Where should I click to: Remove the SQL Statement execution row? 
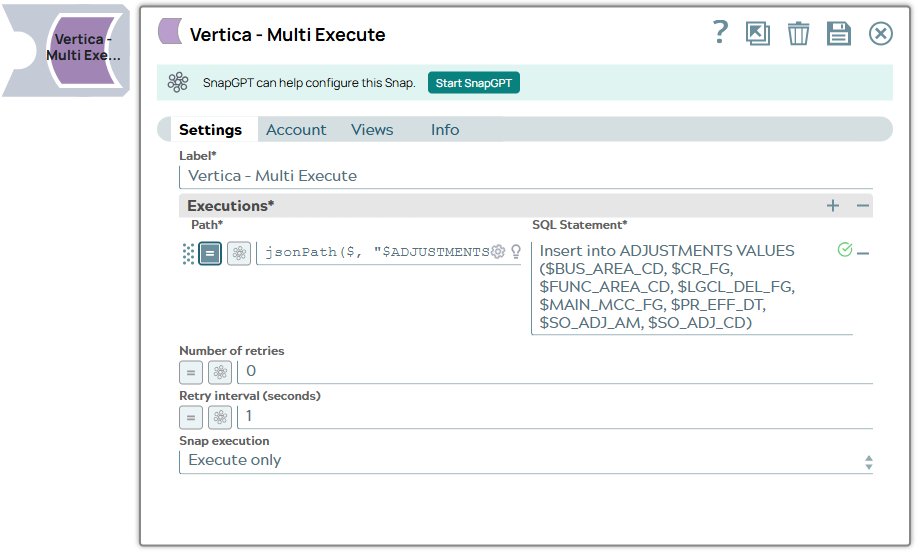(863, 253)
